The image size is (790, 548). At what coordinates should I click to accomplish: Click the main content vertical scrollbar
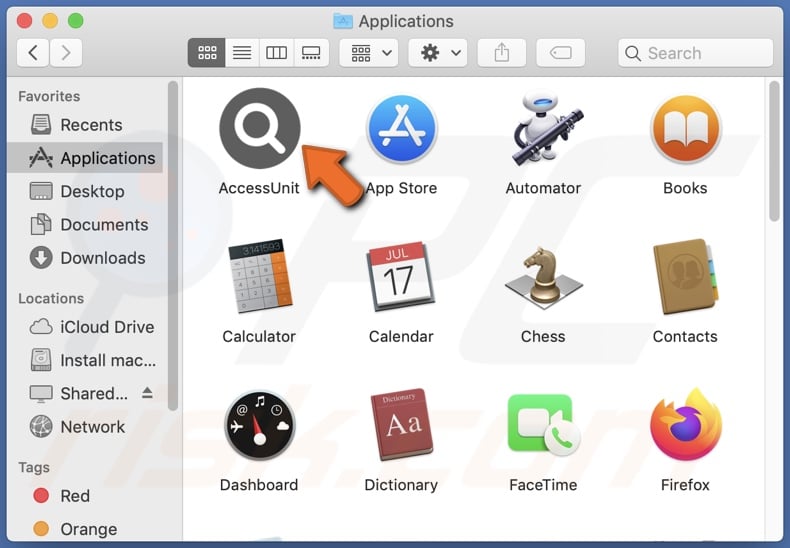click(x=774, y=151)
